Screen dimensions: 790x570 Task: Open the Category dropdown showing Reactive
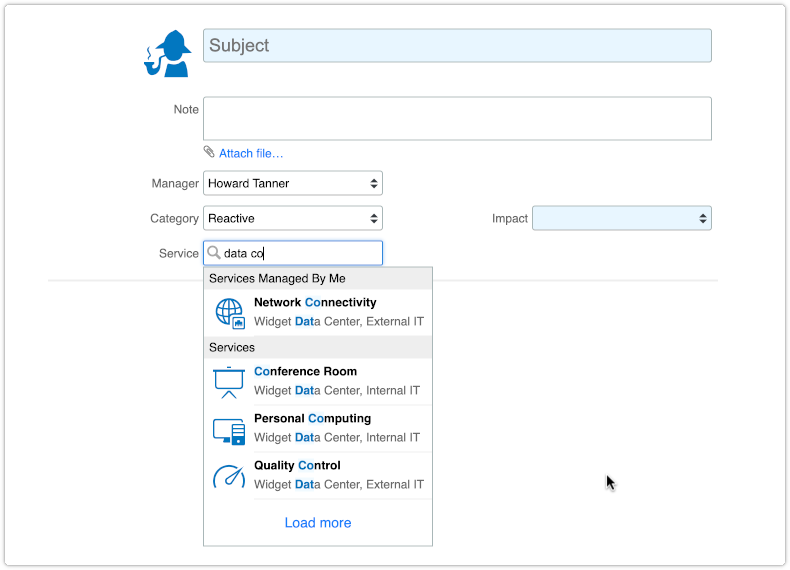pos(293,218)
